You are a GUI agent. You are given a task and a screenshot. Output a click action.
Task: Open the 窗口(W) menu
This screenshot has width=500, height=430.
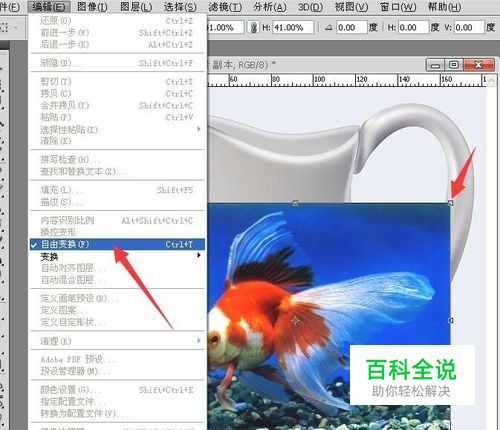[398, 7]
